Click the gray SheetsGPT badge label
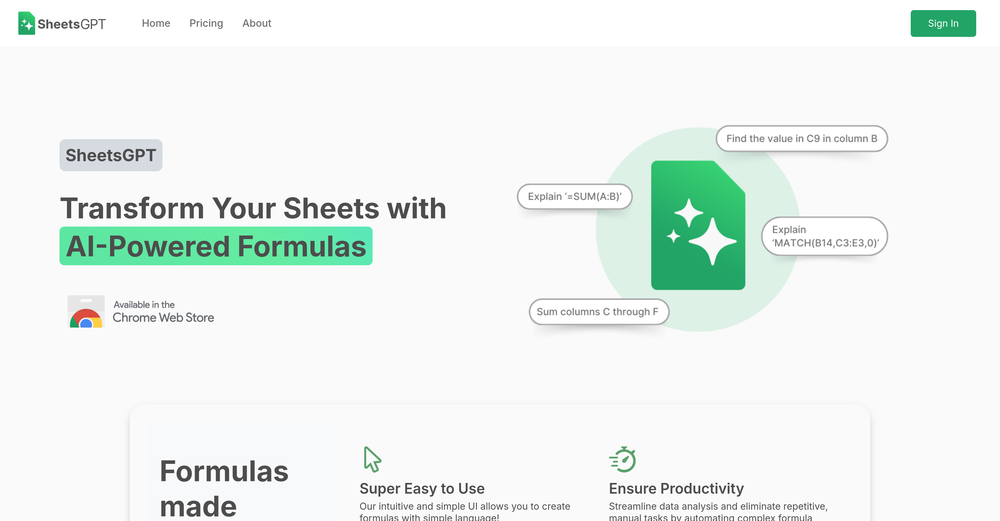 (111, 155)
